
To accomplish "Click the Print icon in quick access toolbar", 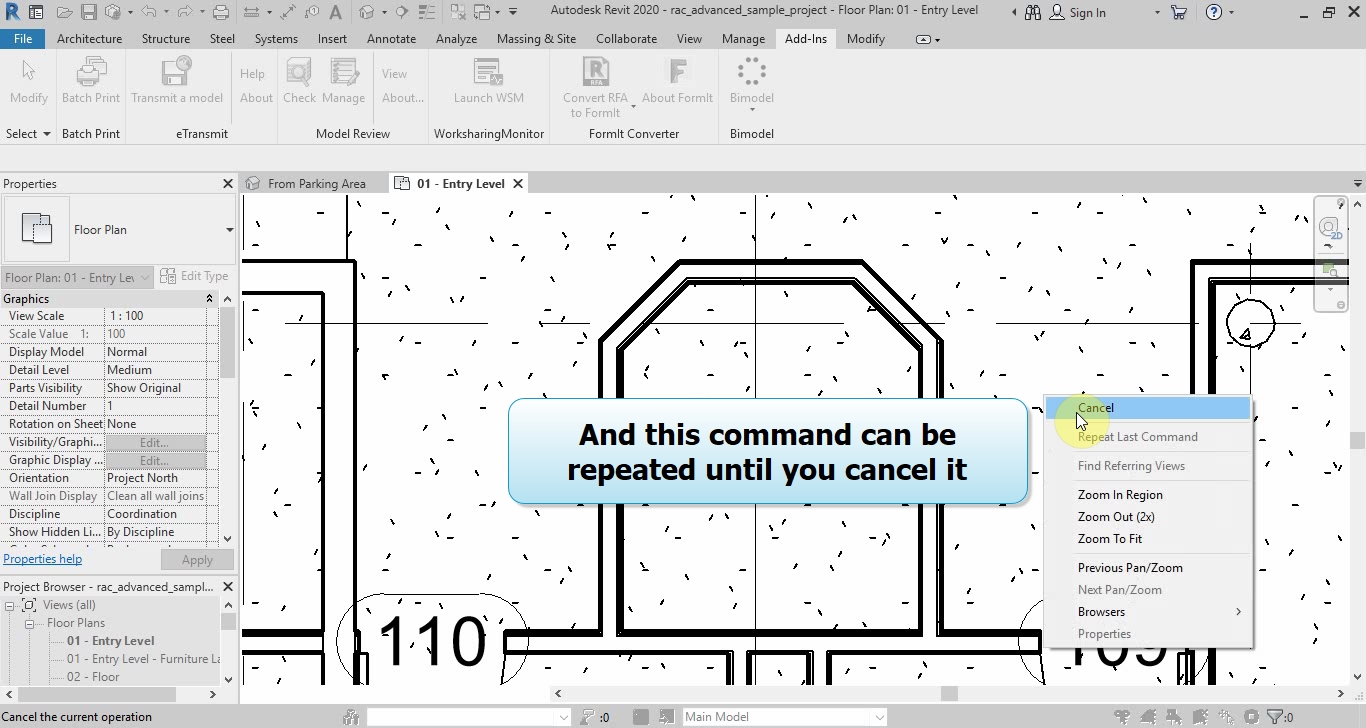I will tap(221, 12).
